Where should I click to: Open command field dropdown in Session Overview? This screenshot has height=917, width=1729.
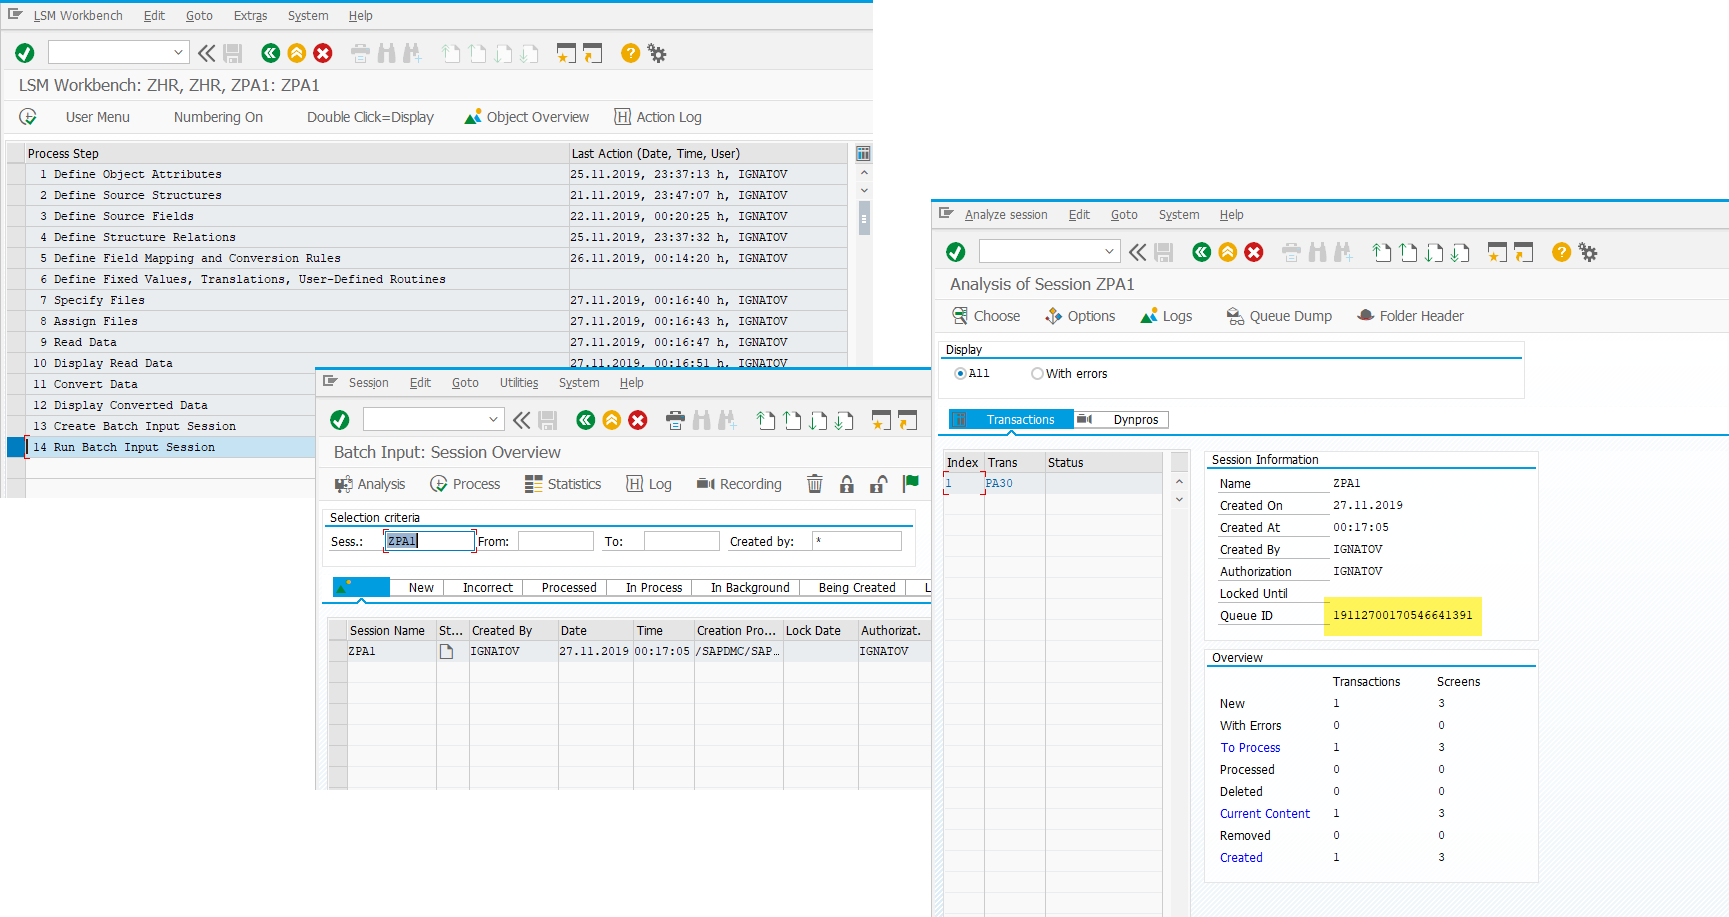pos(493,420)
